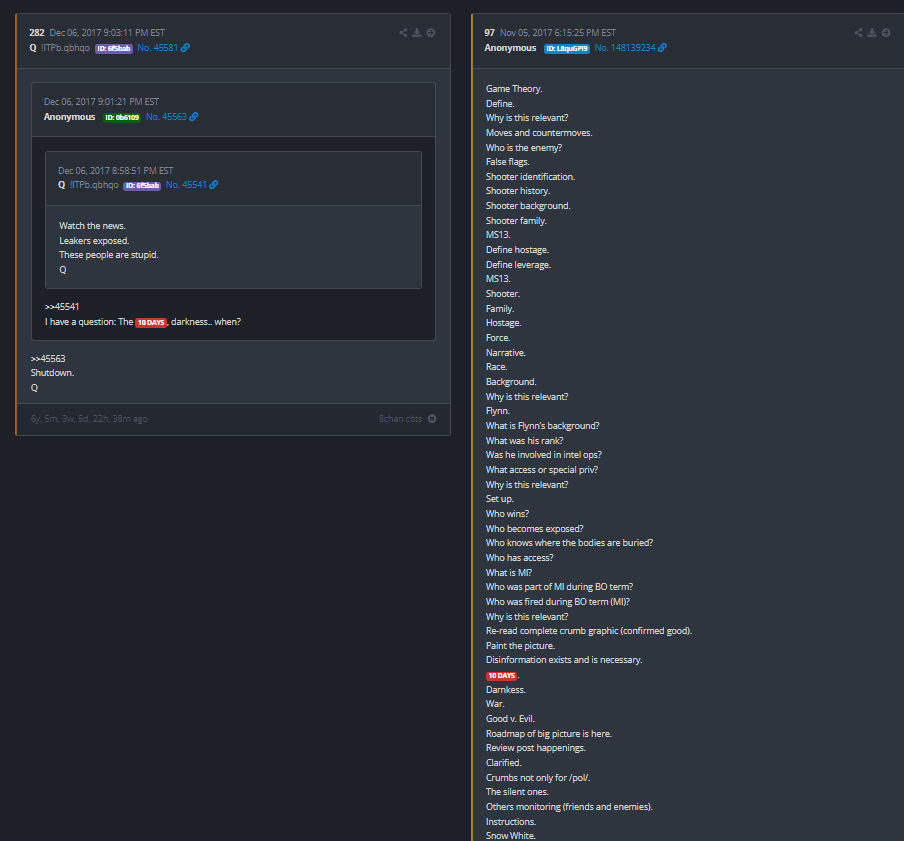
Task: Click the line "What is Flynn's background?"
Action: pyautogui.click(x=543, y=426)
